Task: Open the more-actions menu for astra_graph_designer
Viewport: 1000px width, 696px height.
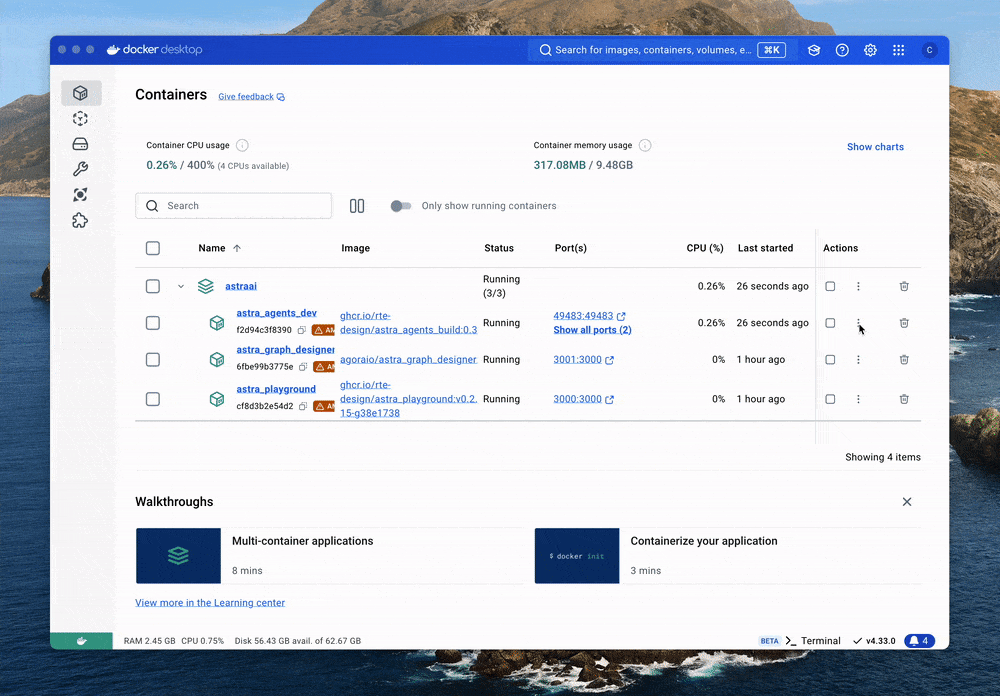Action: (x=858, y=360)
